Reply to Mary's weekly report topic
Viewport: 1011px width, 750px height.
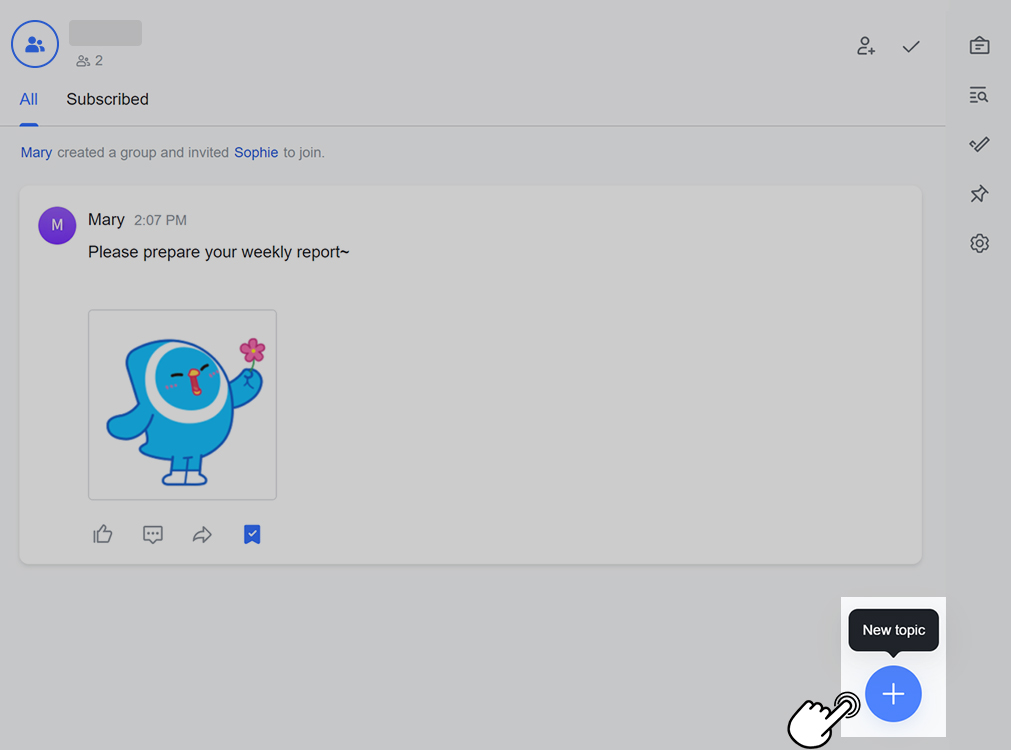(x=153, y=534)
